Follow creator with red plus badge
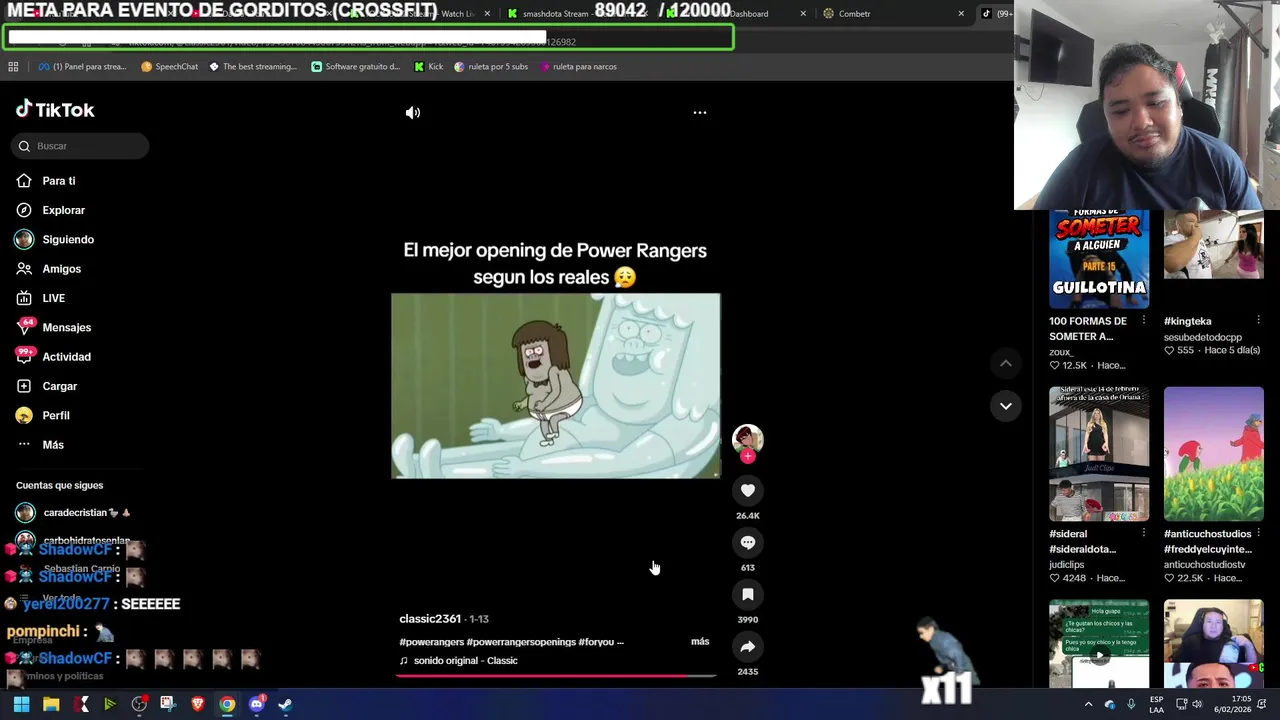The width and height of the screenshot is (1280, 720). 747,456
